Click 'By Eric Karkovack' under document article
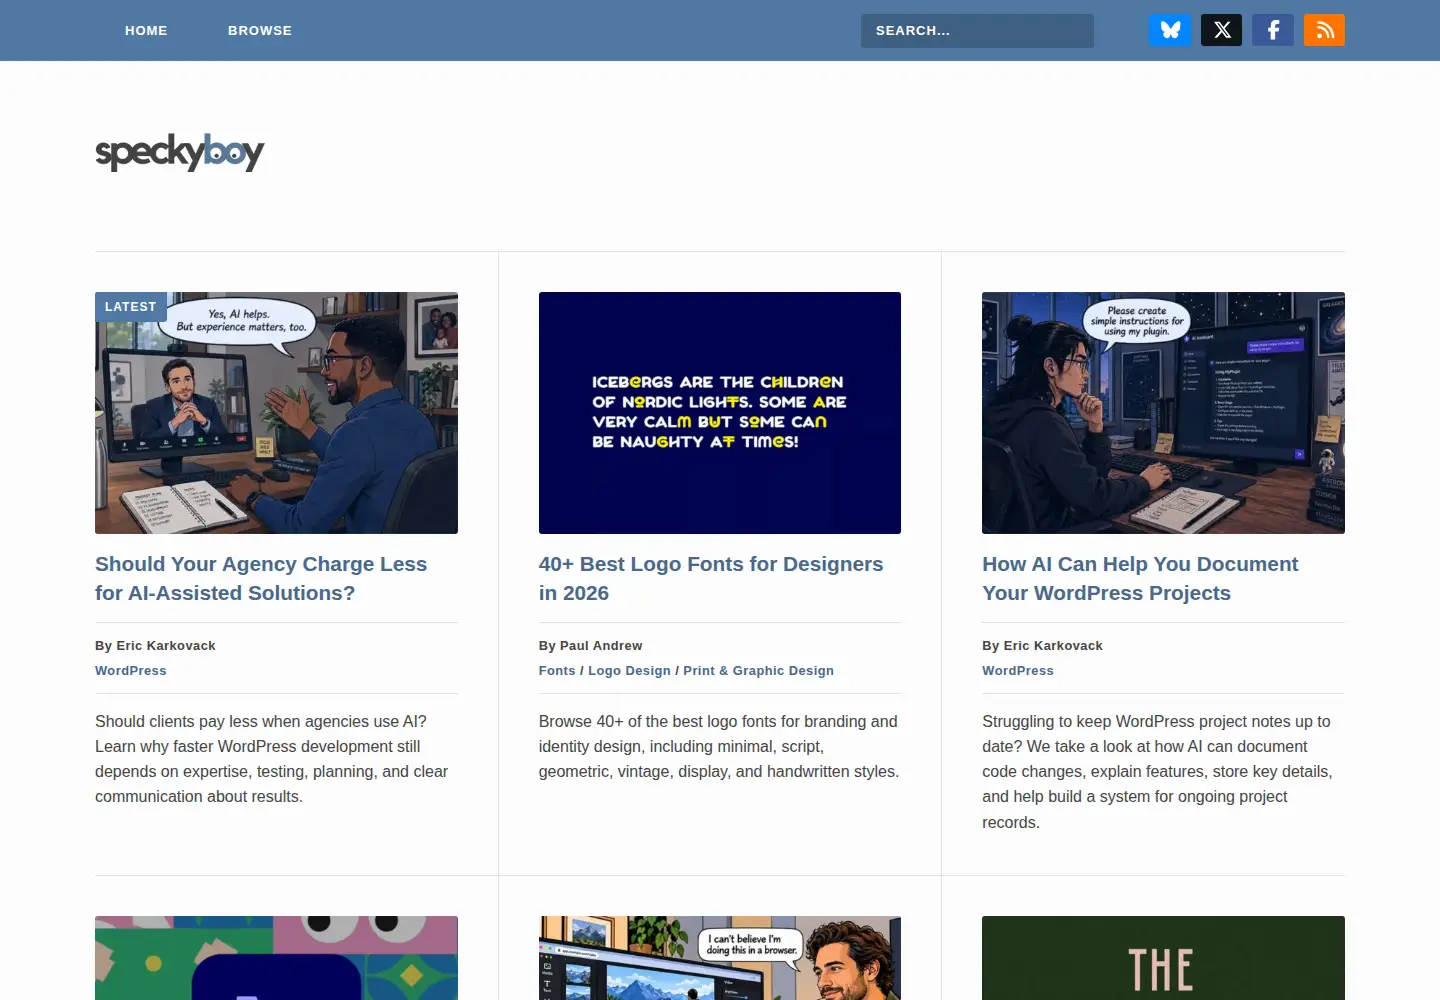1440x1000 pixels. coord(1042,646)
